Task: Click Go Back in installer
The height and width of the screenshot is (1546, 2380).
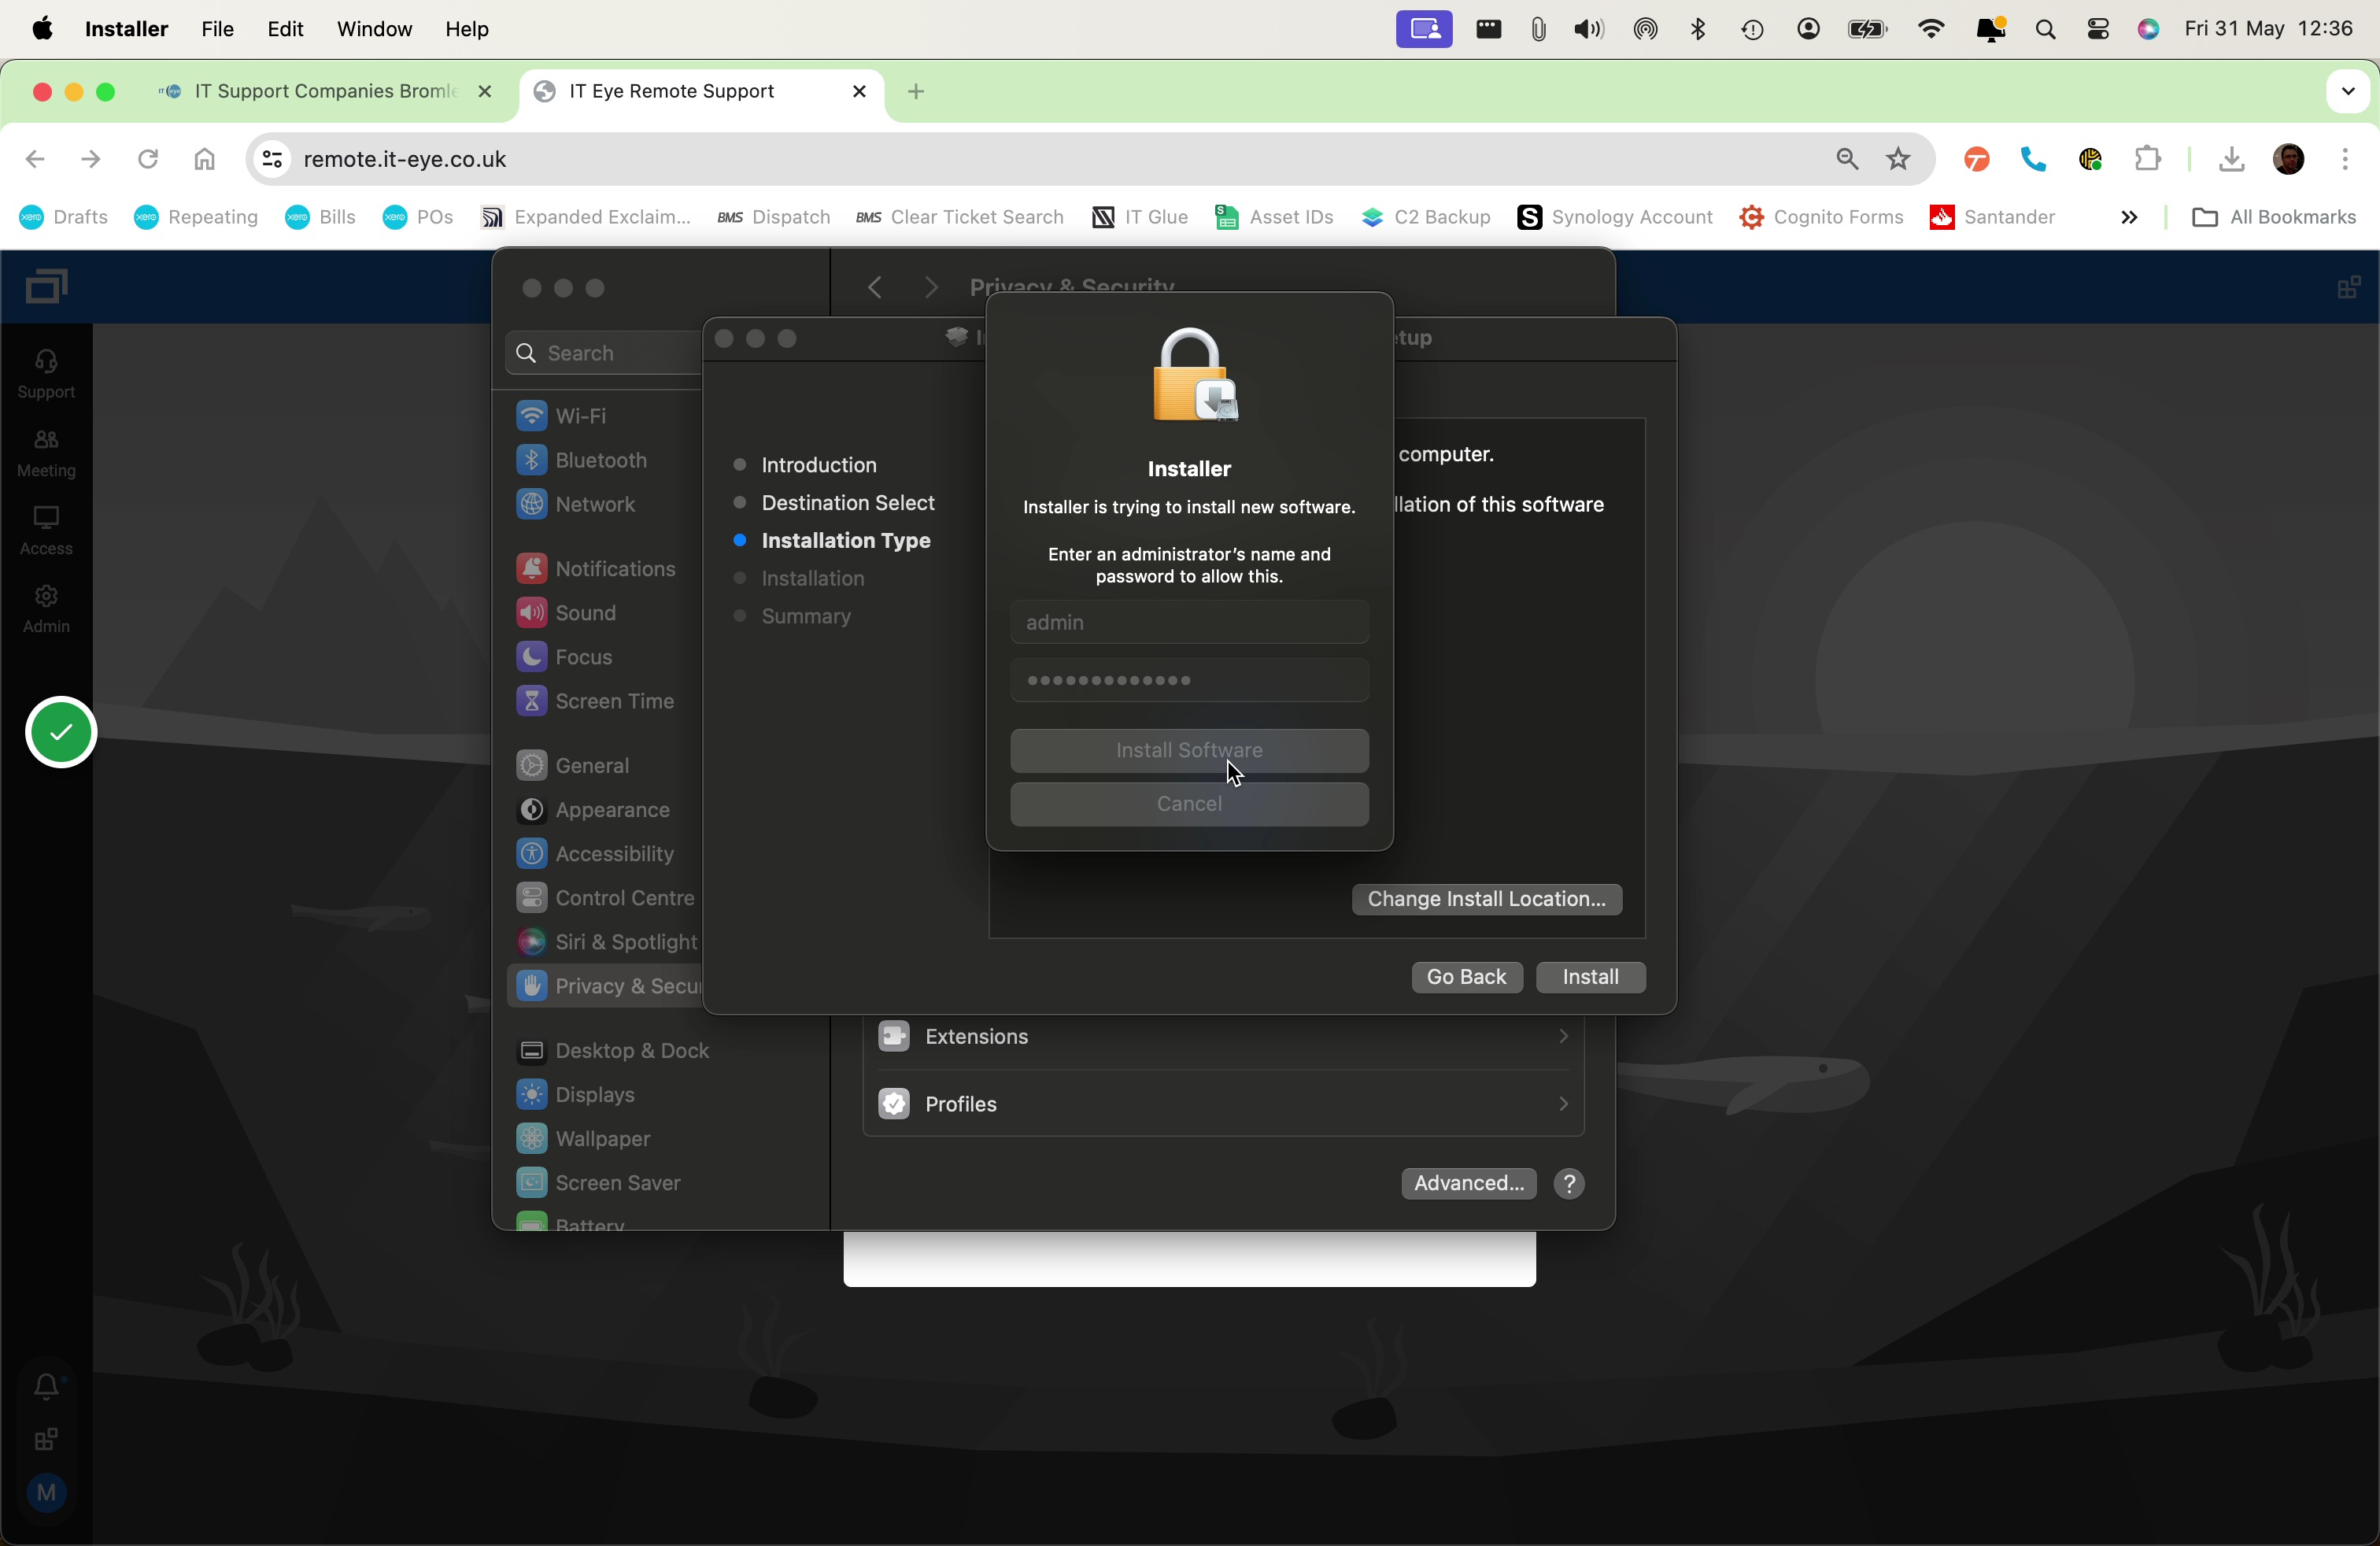Action: click(1466, 977)
